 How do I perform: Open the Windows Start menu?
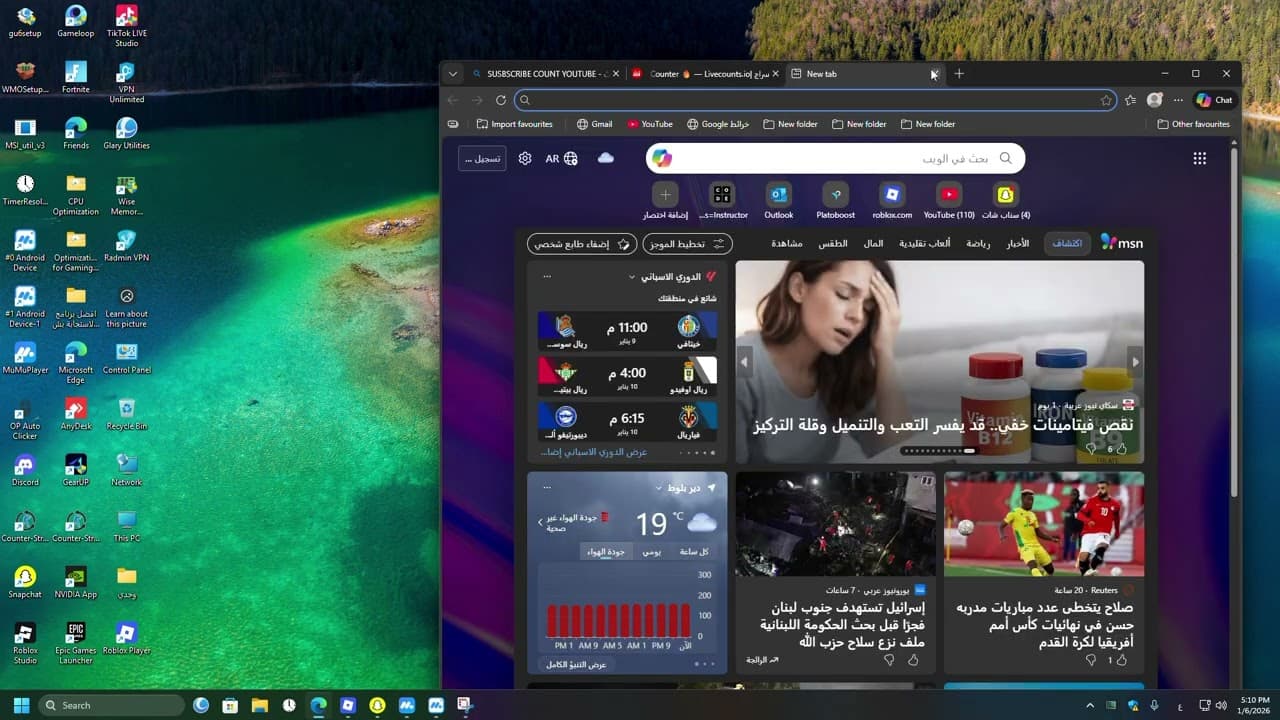(x=21, y=705)
